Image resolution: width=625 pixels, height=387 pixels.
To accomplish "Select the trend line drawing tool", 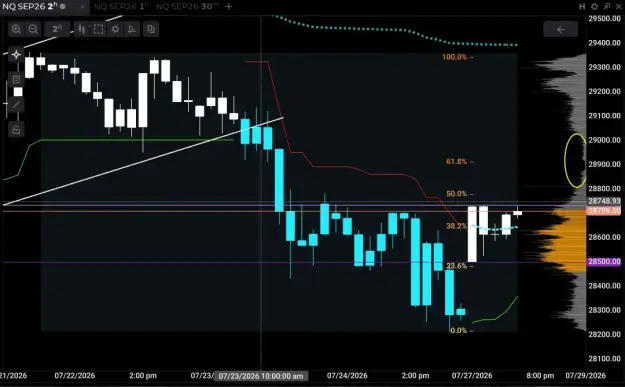I will point(16,104).
